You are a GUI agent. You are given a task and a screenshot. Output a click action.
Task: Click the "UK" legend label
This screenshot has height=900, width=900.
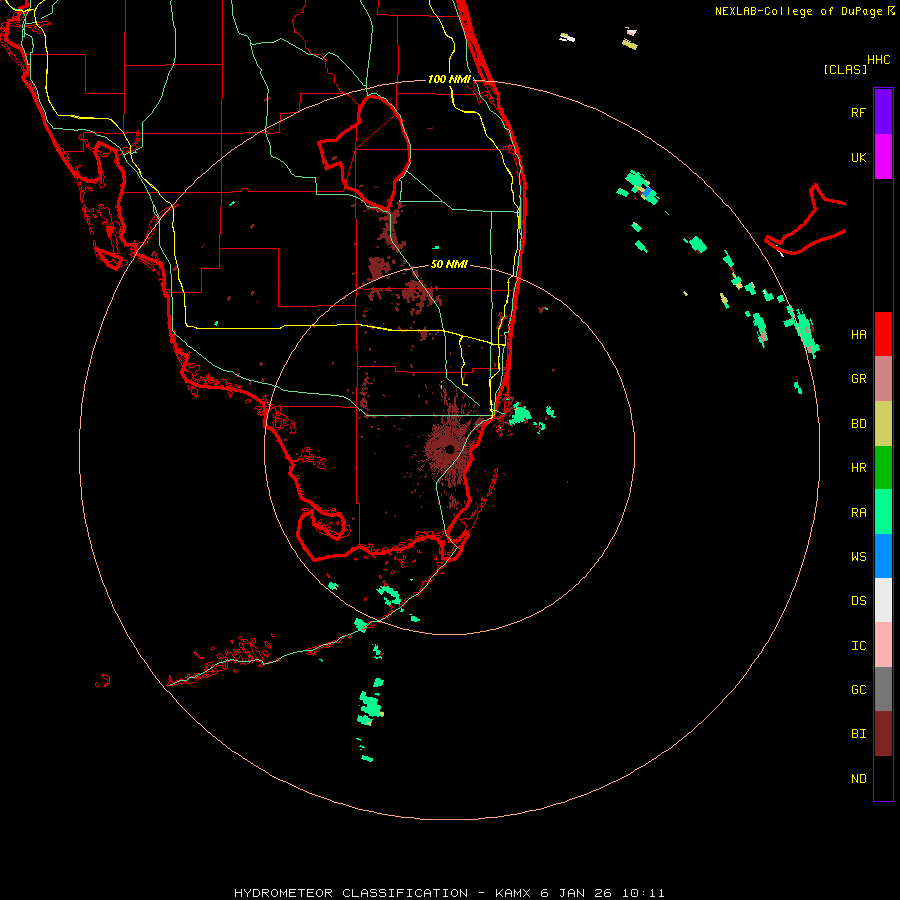858,157
